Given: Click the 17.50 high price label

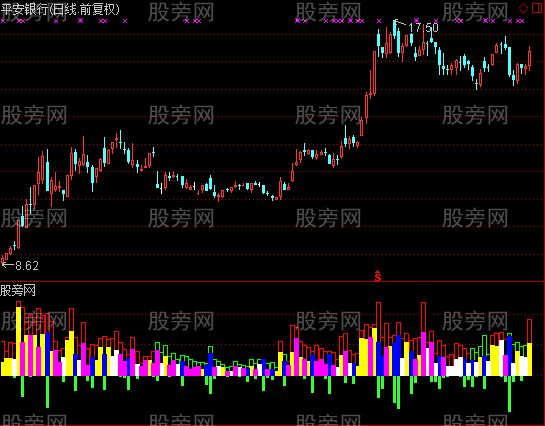Looking at the screenshot, I should click(x=423, y=28).
